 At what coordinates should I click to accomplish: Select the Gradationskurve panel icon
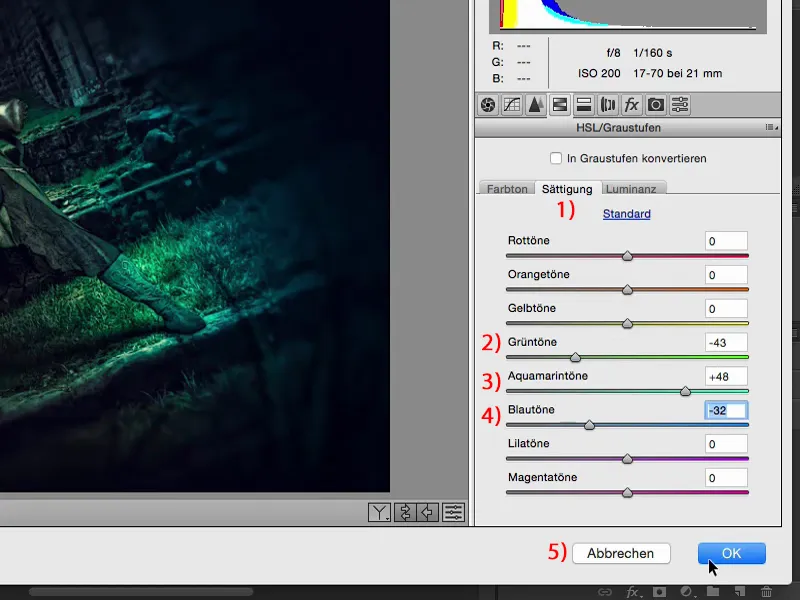[512, 104]
